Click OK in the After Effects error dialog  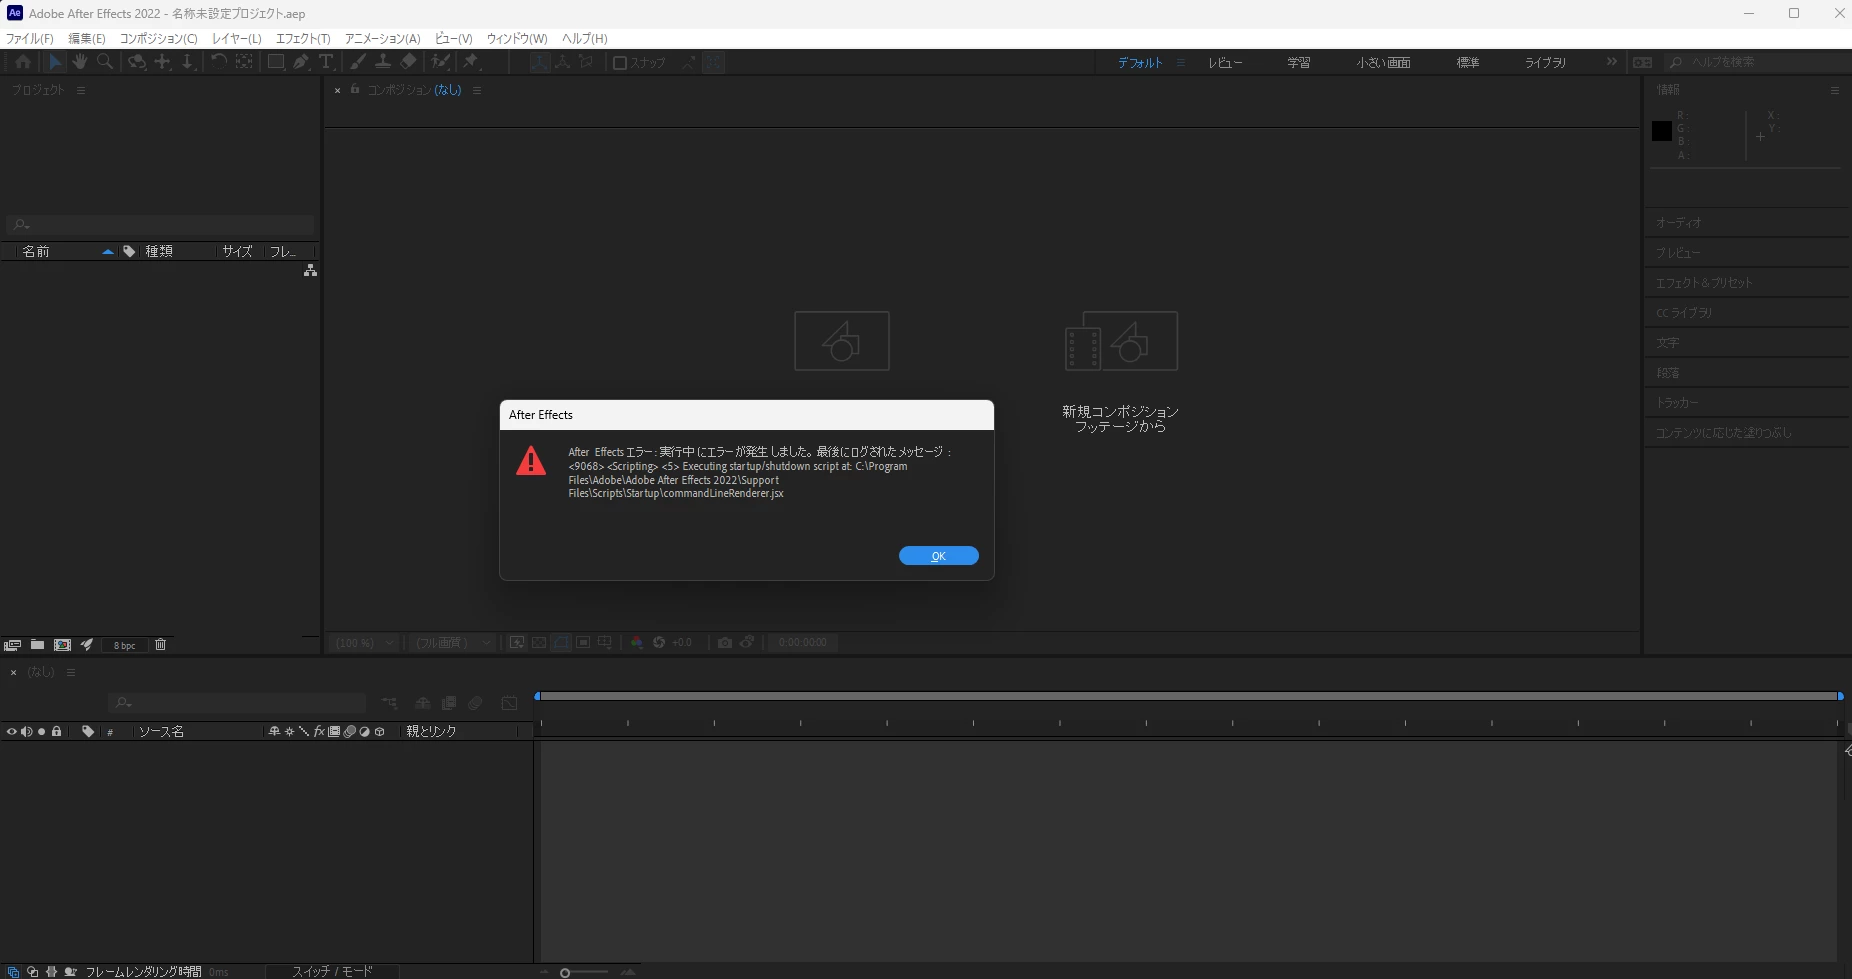click(938, 556)
